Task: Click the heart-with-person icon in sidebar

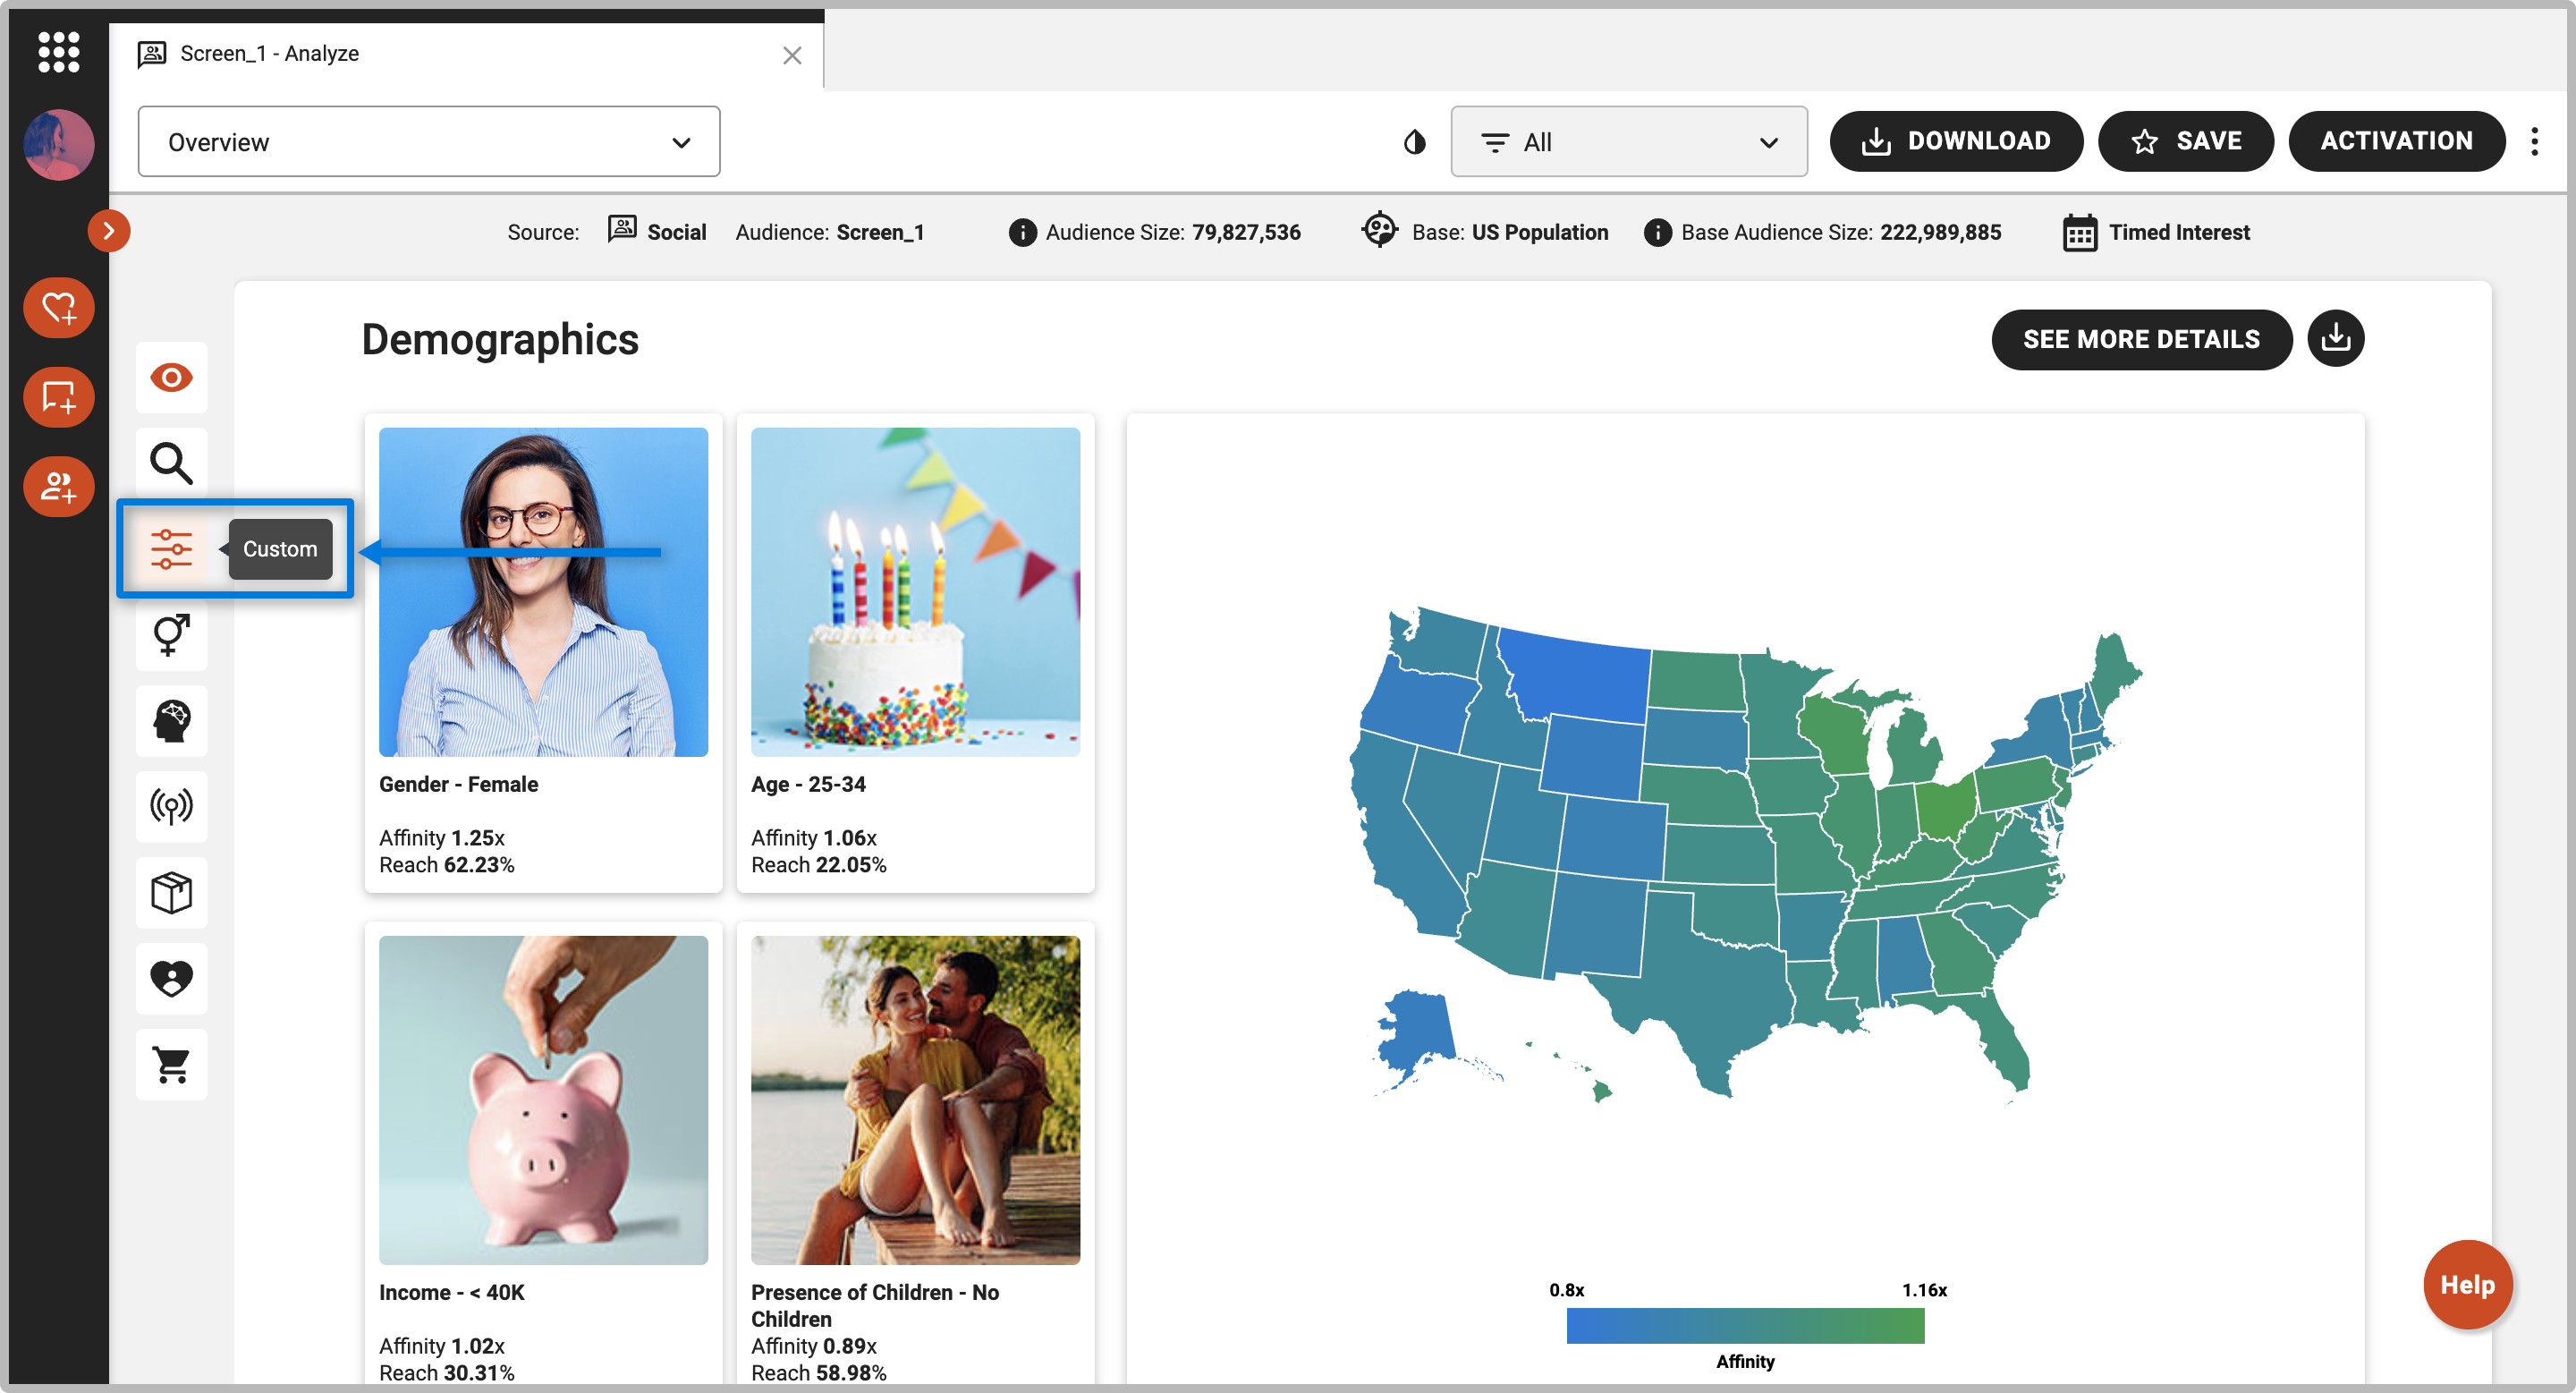Action: 171,978
